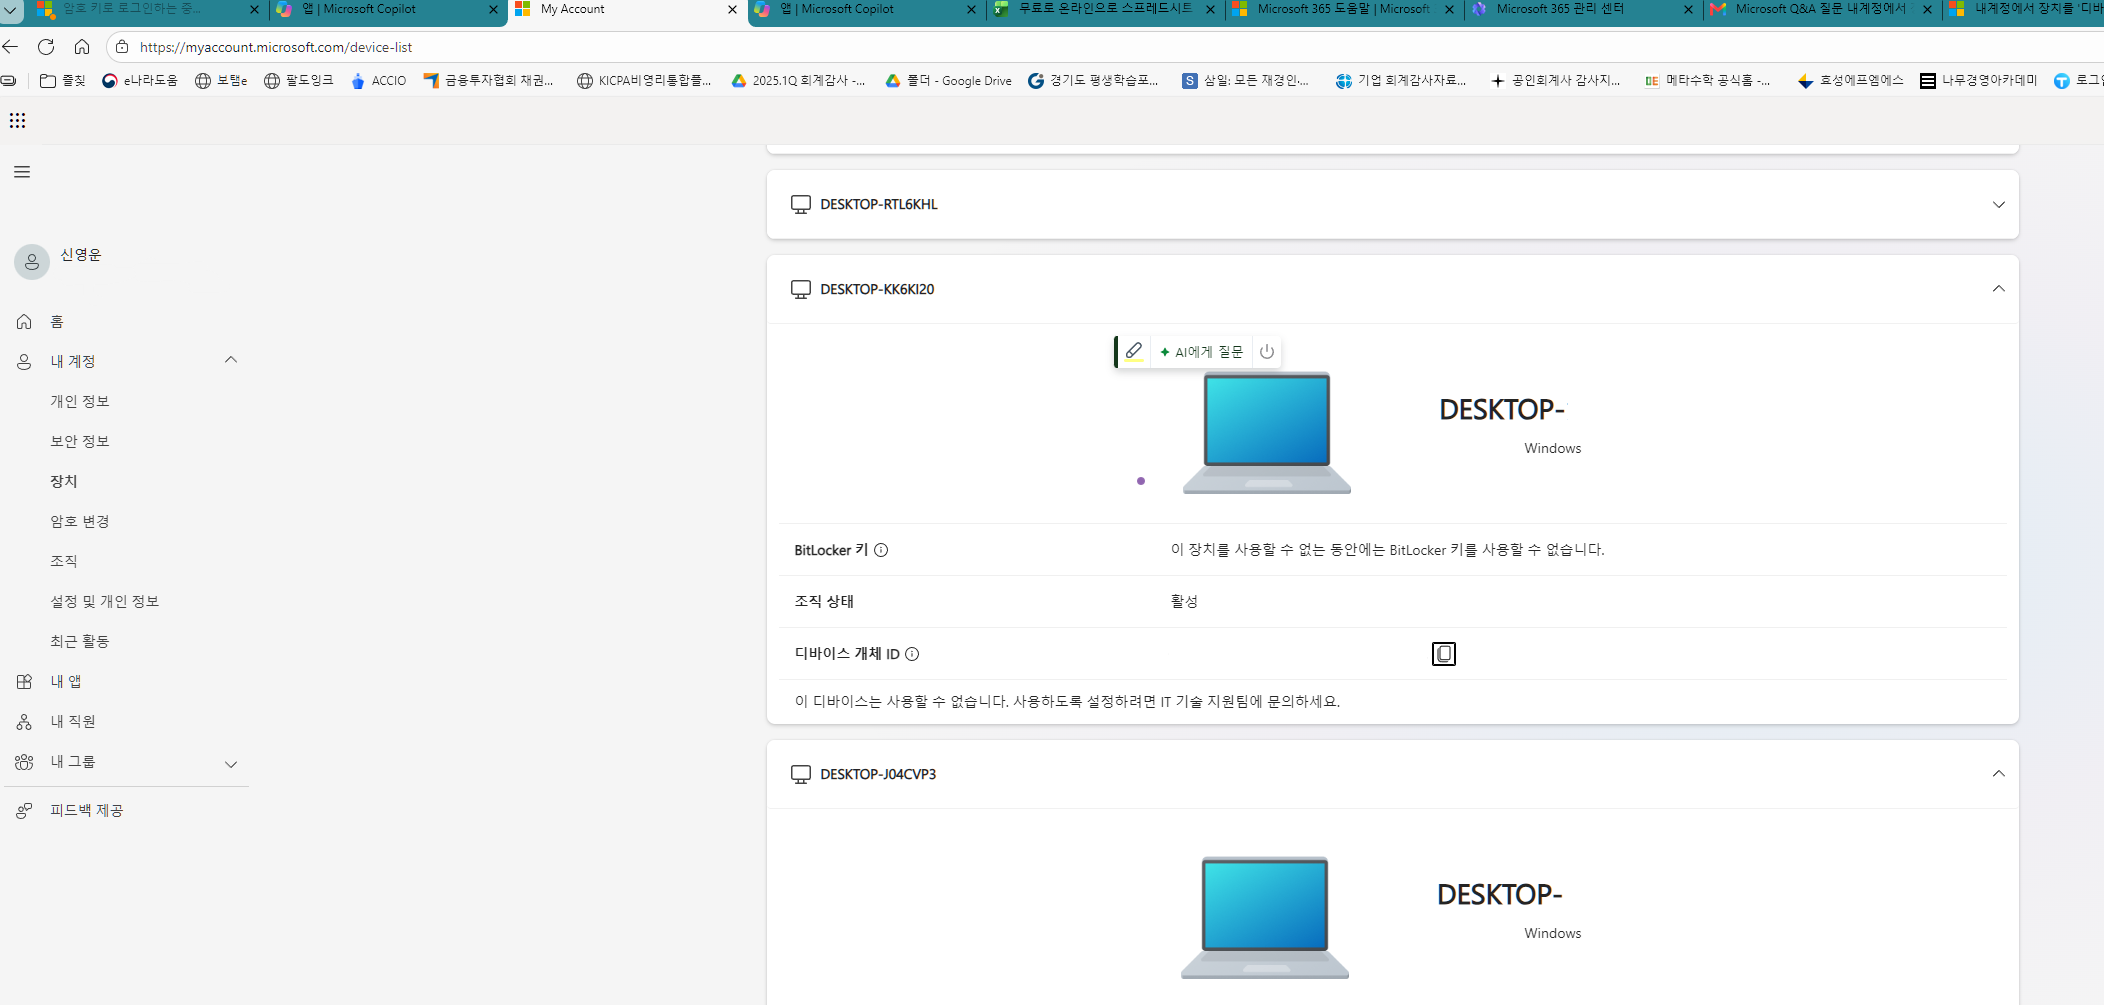The width and height of the screenshot is (2104, 1005).
Task: Copy the device object ID for DESKTOP-KK6KI20
Action: 1443,654
